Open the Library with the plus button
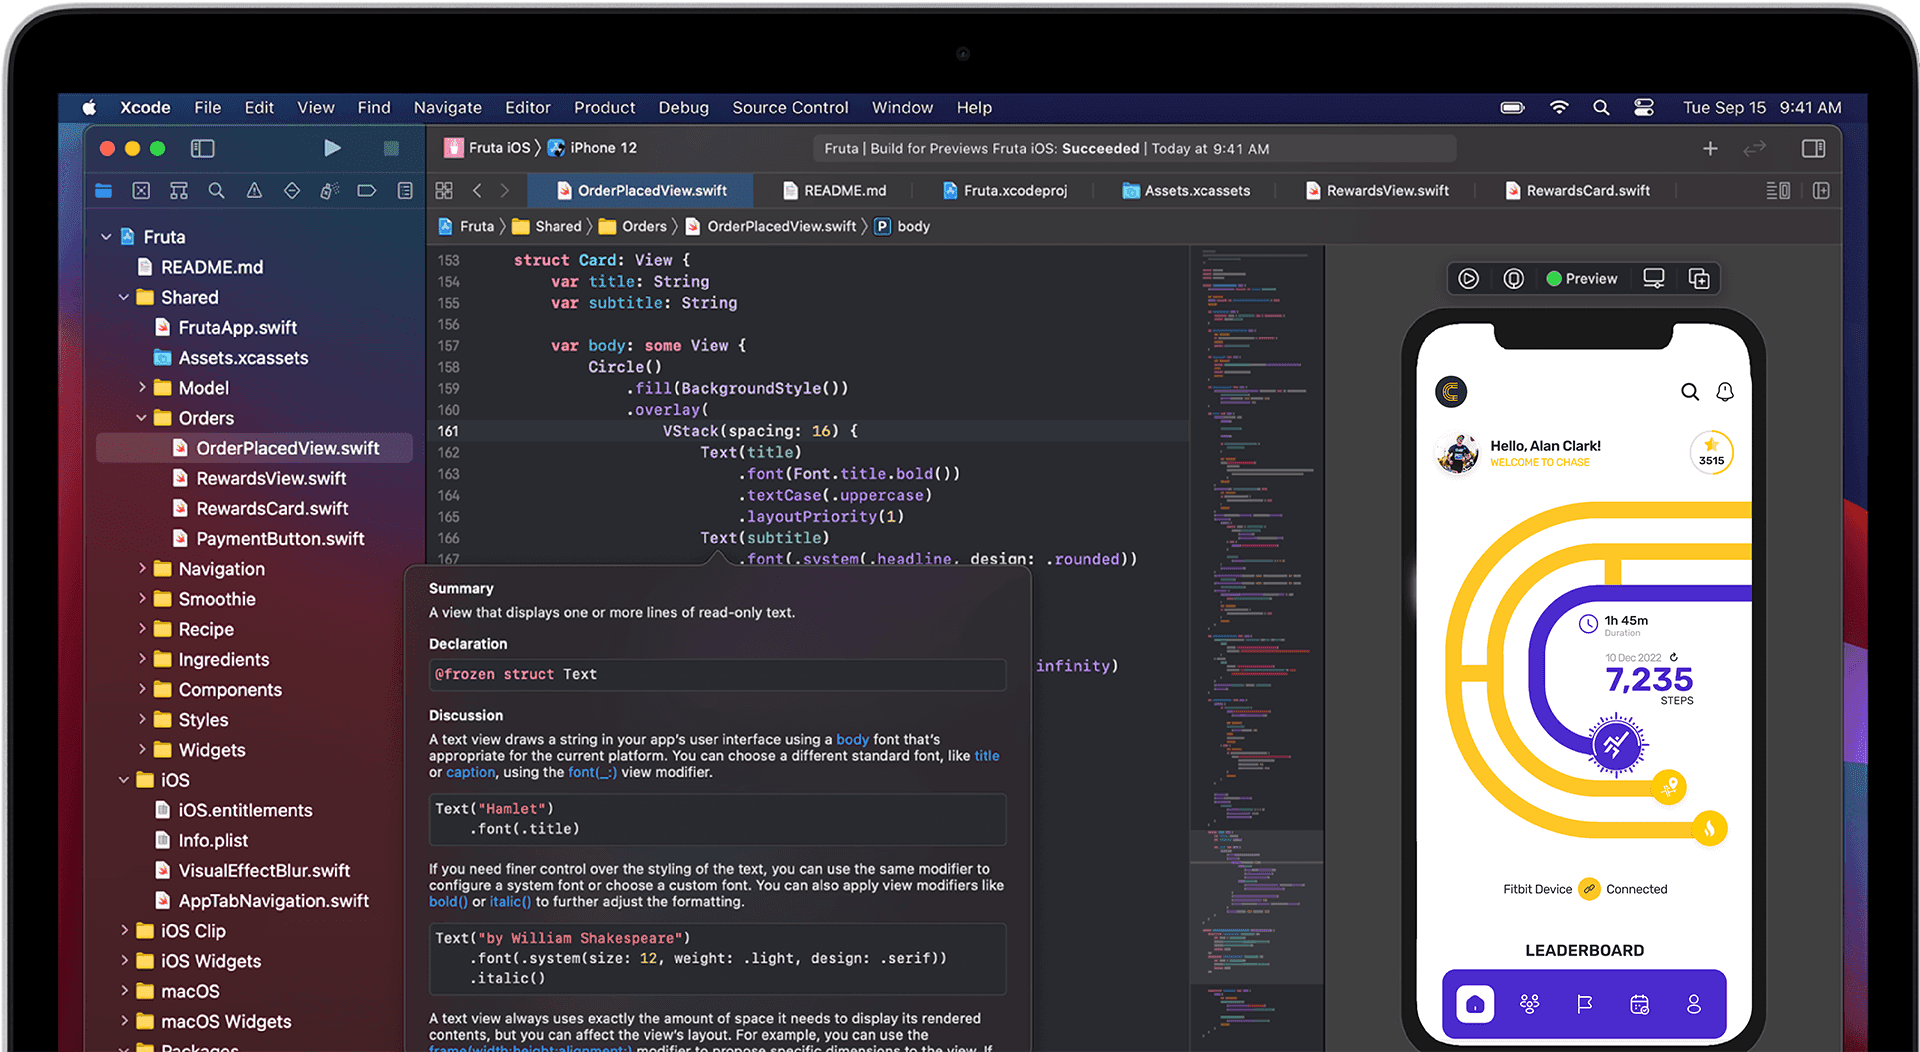 [1710, 148]
